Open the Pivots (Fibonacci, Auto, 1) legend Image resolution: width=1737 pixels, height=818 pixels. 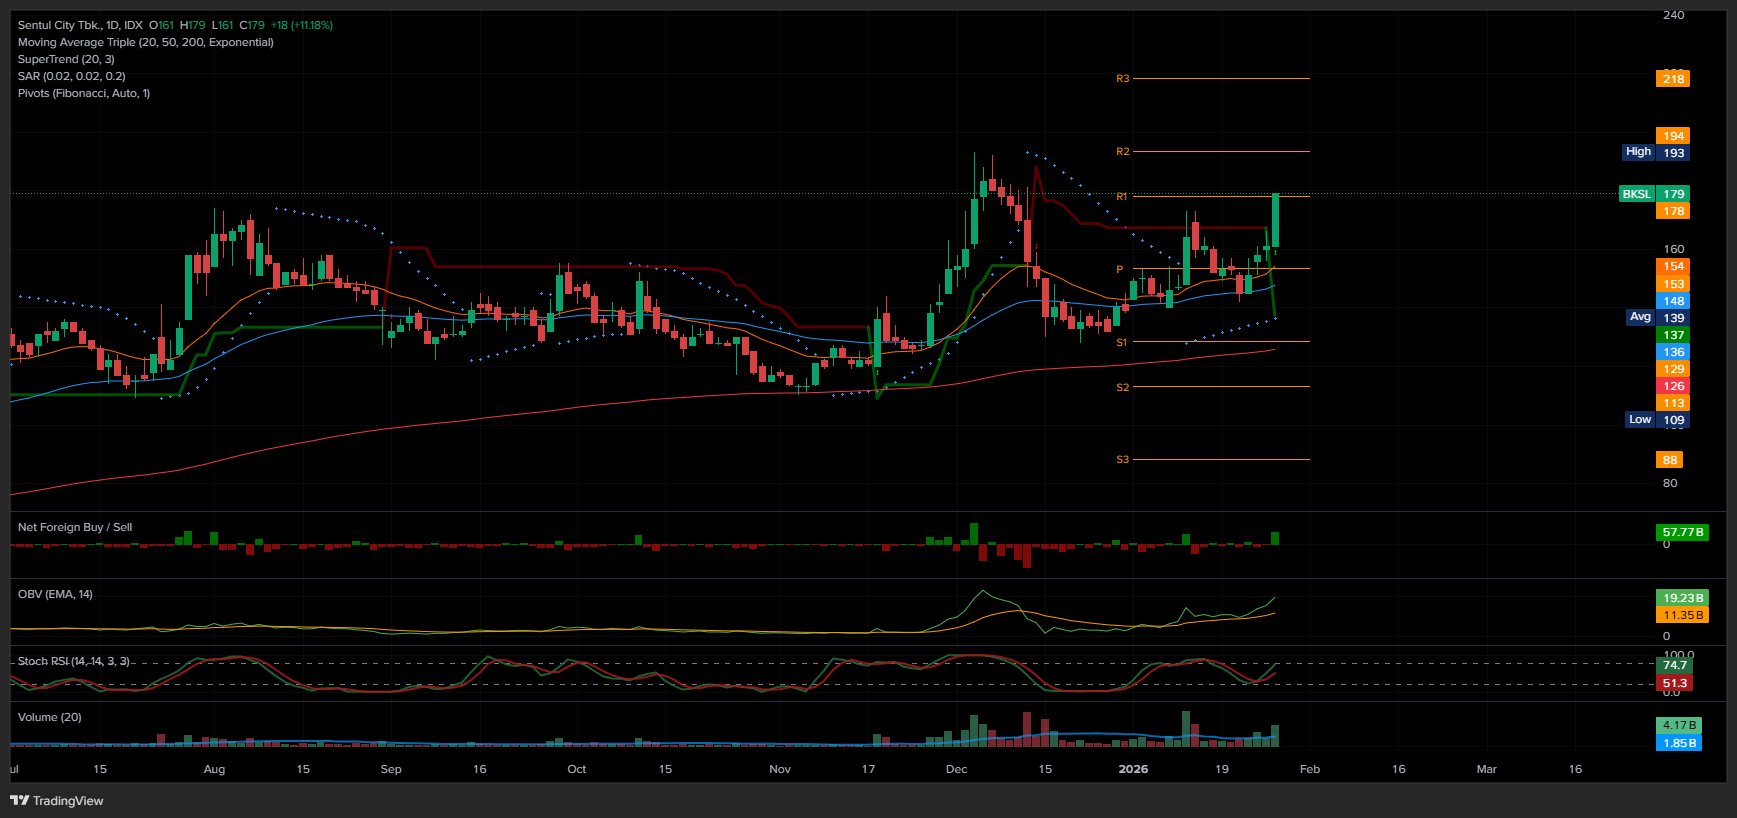coord(83,93)
